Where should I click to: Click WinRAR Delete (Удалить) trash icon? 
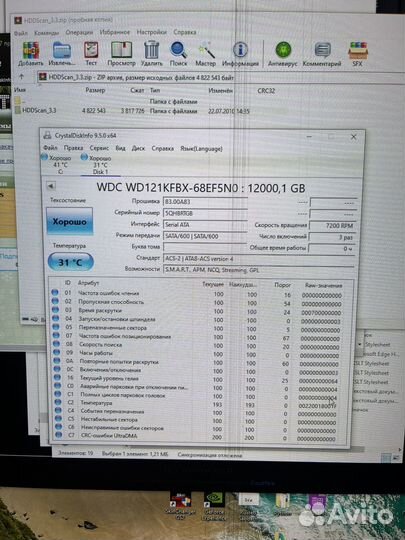pyautogui.click(x=152, y=54)
